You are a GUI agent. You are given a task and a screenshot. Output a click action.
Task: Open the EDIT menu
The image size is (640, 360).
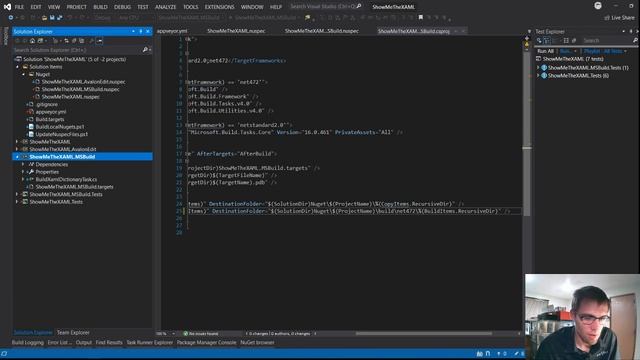36,7
